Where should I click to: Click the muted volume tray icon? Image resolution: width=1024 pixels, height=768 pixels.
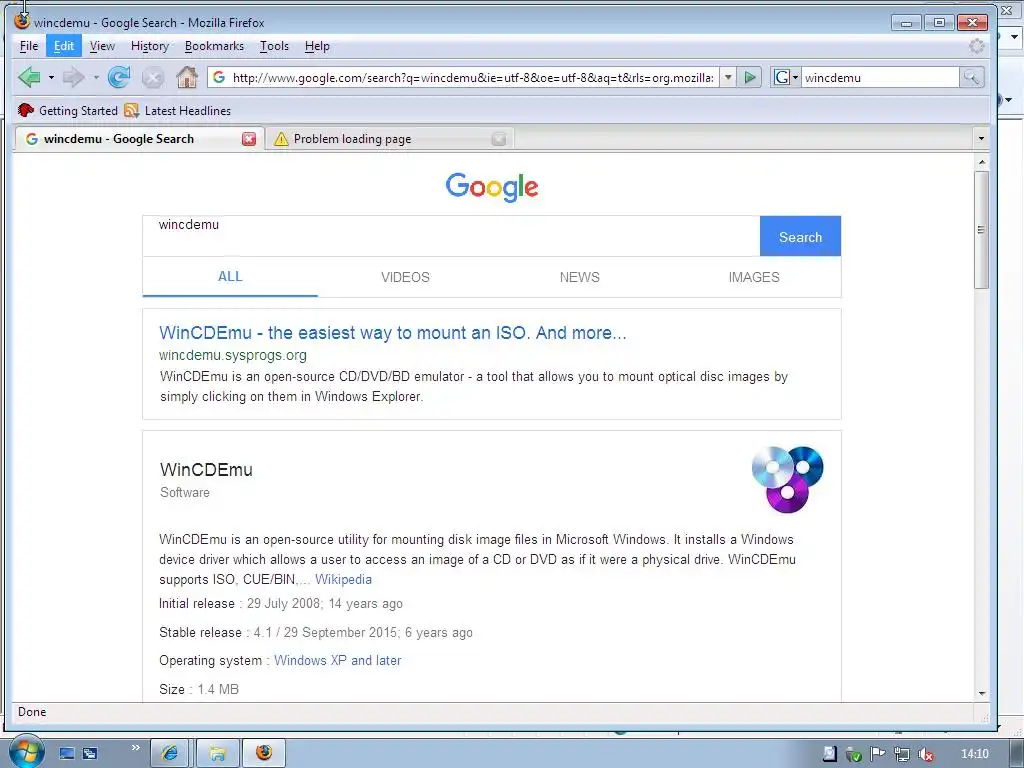coord(925,754)
